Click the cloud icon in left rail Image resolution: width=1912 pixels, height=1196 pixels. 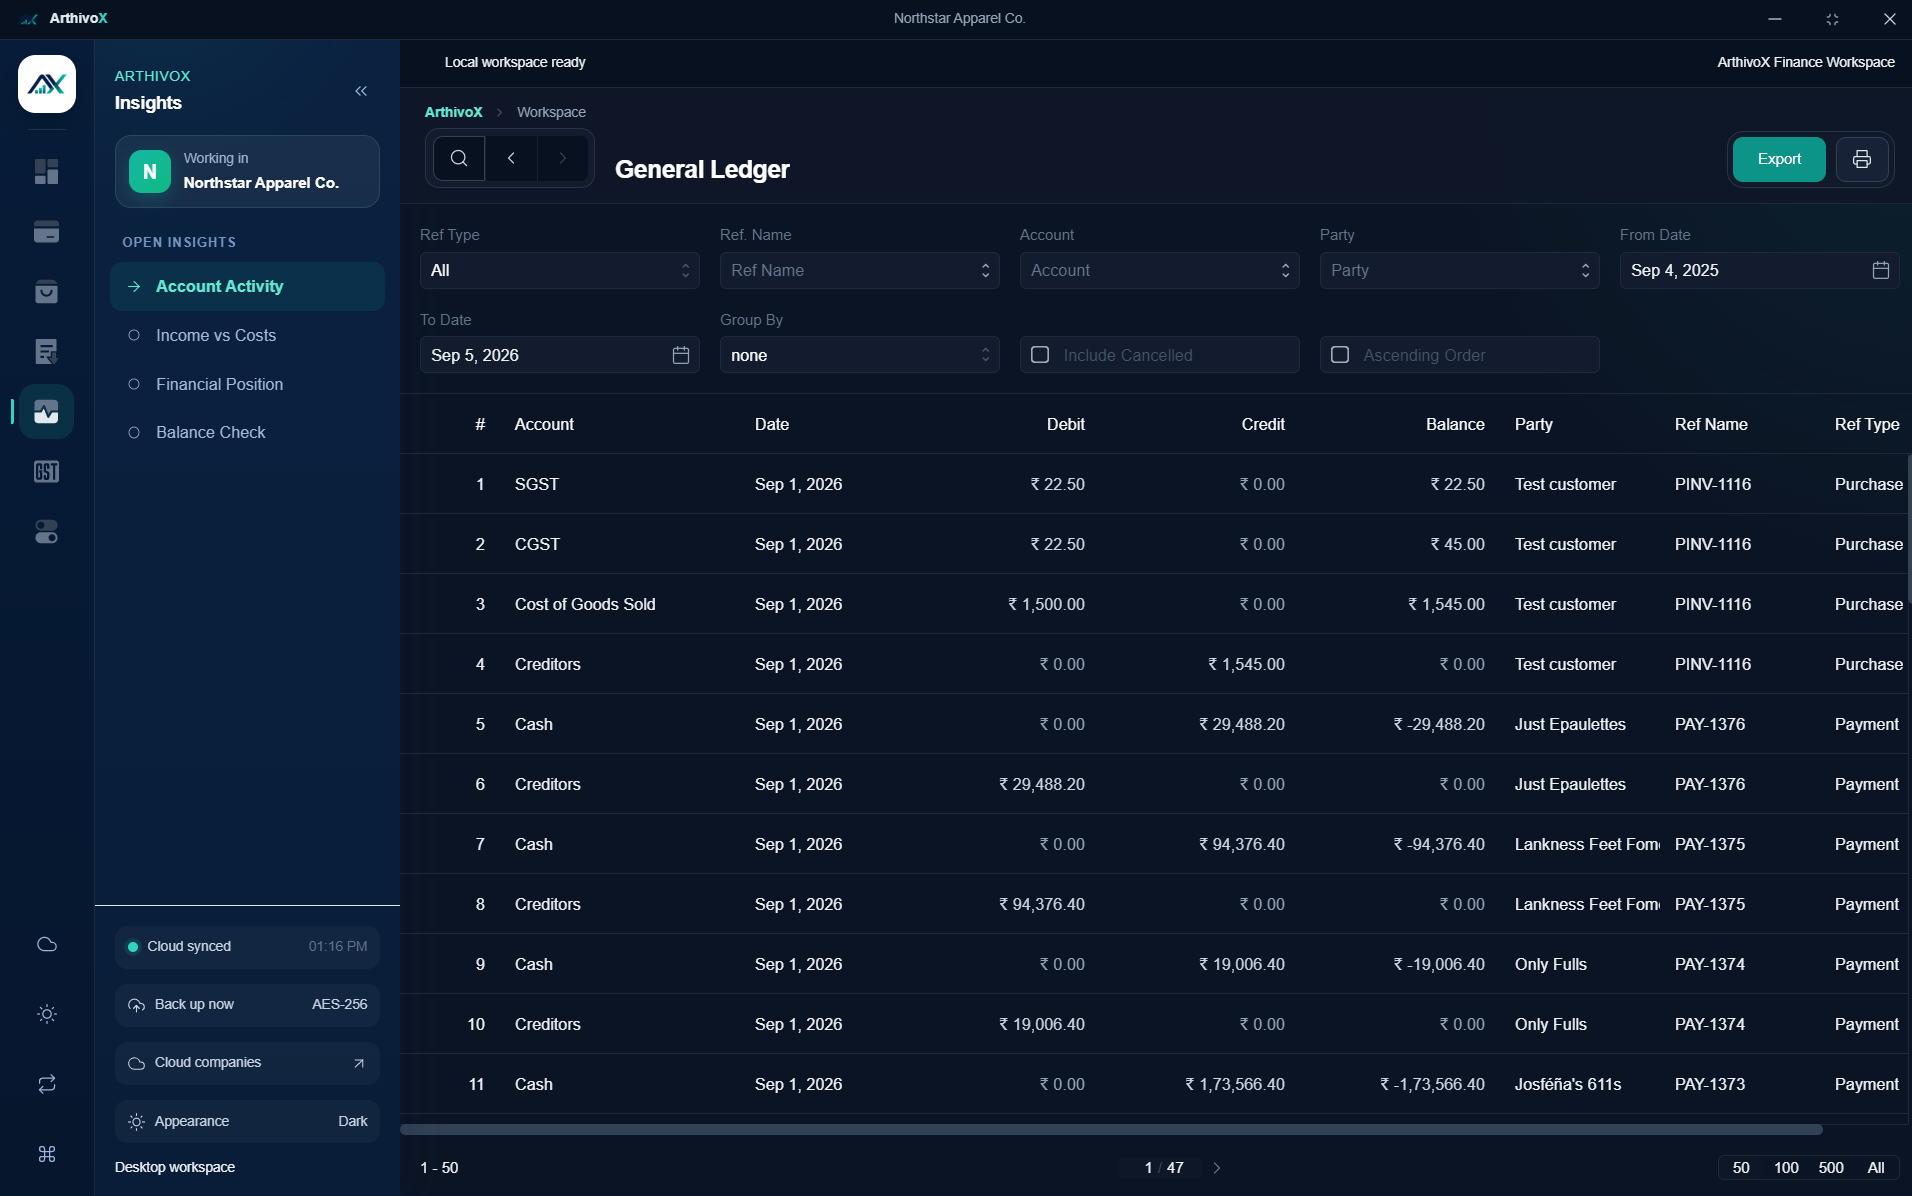(x=47, y=945)
